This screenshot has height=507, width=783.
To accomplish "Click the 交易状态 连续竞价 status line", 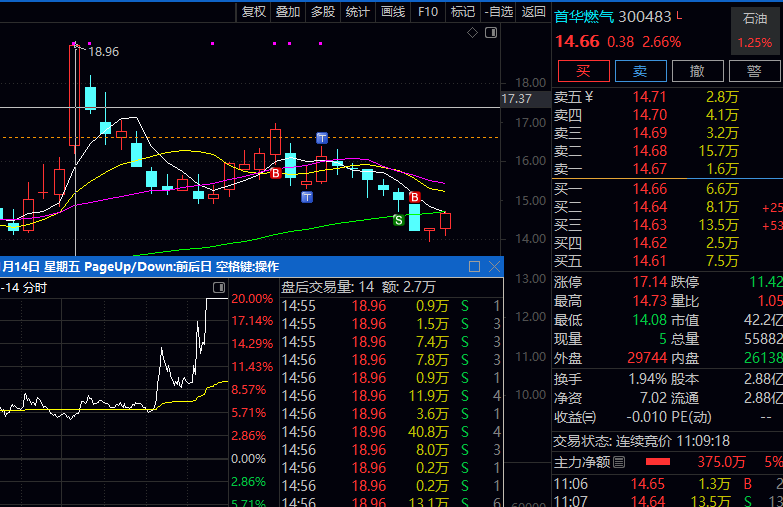I will click(642, 441).
